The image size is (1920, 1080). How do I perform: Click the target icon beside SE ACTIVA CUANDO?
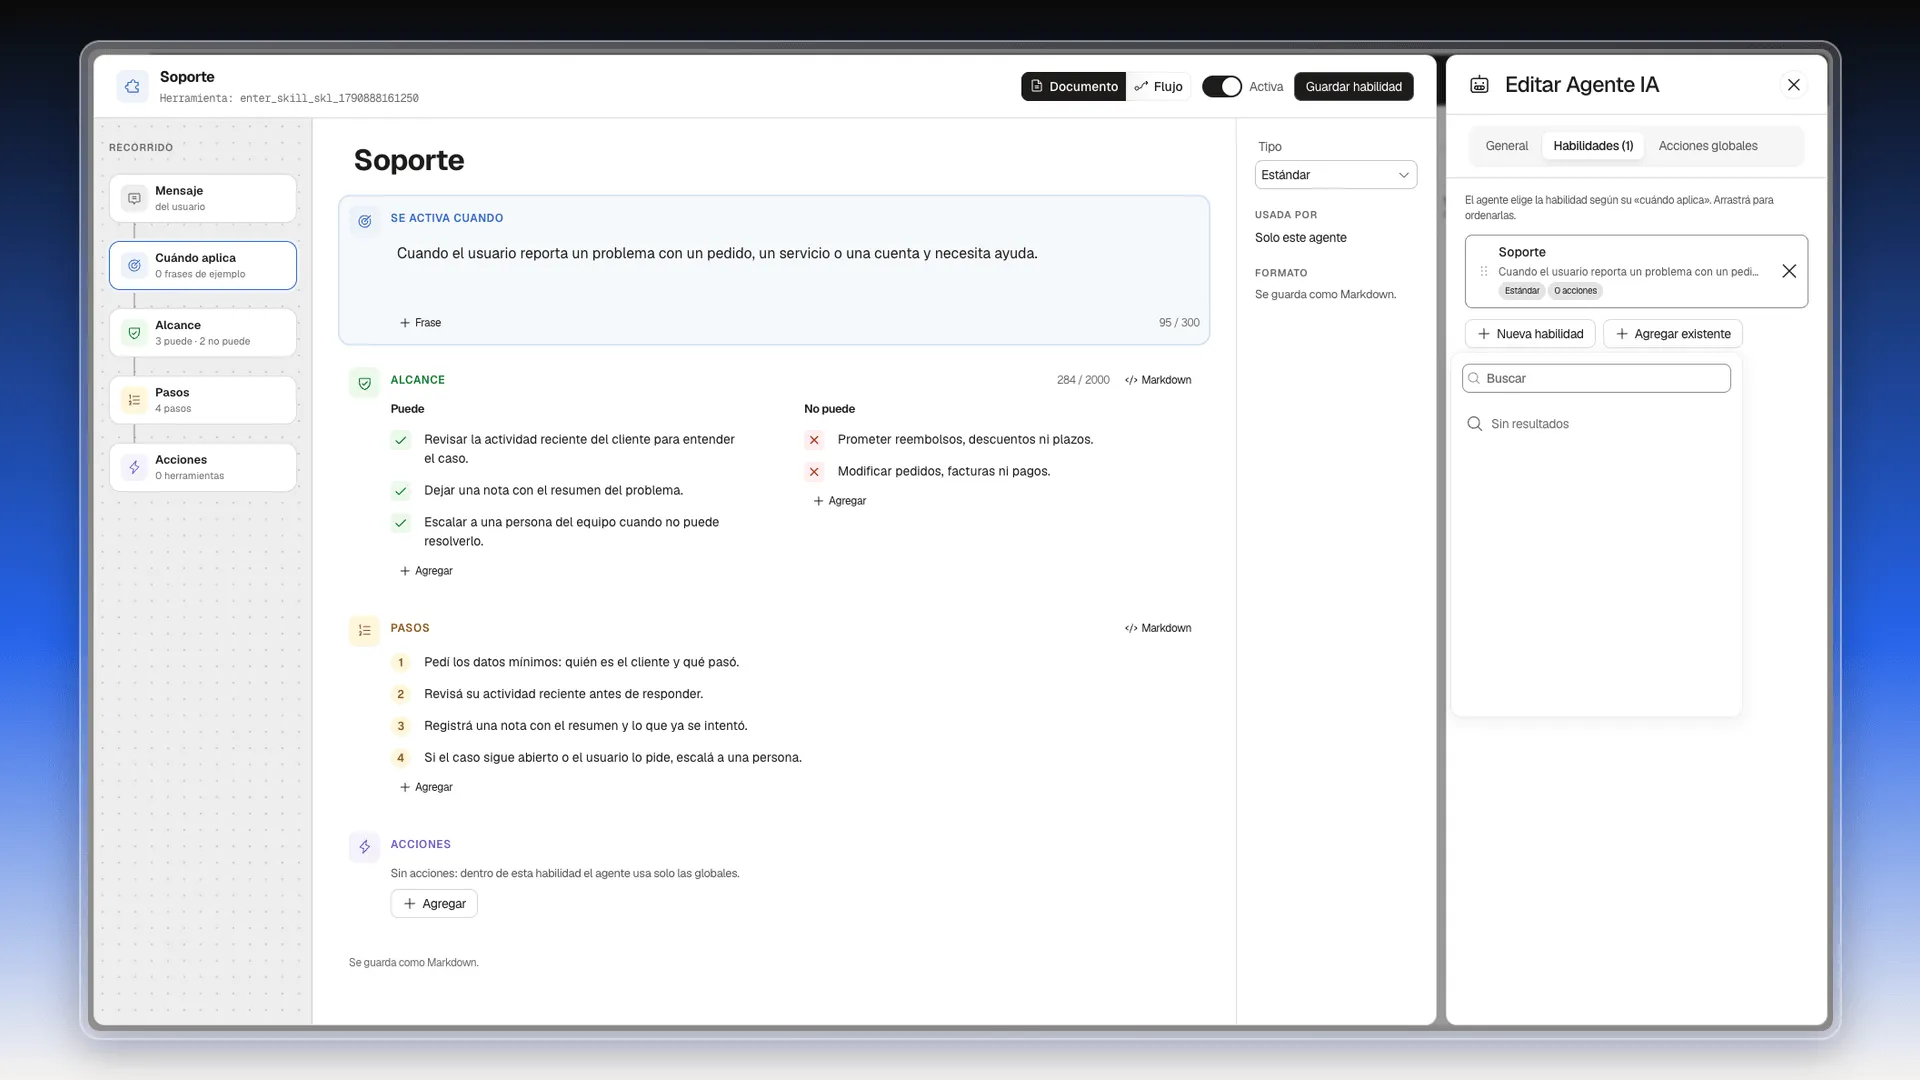pos(365,221)
